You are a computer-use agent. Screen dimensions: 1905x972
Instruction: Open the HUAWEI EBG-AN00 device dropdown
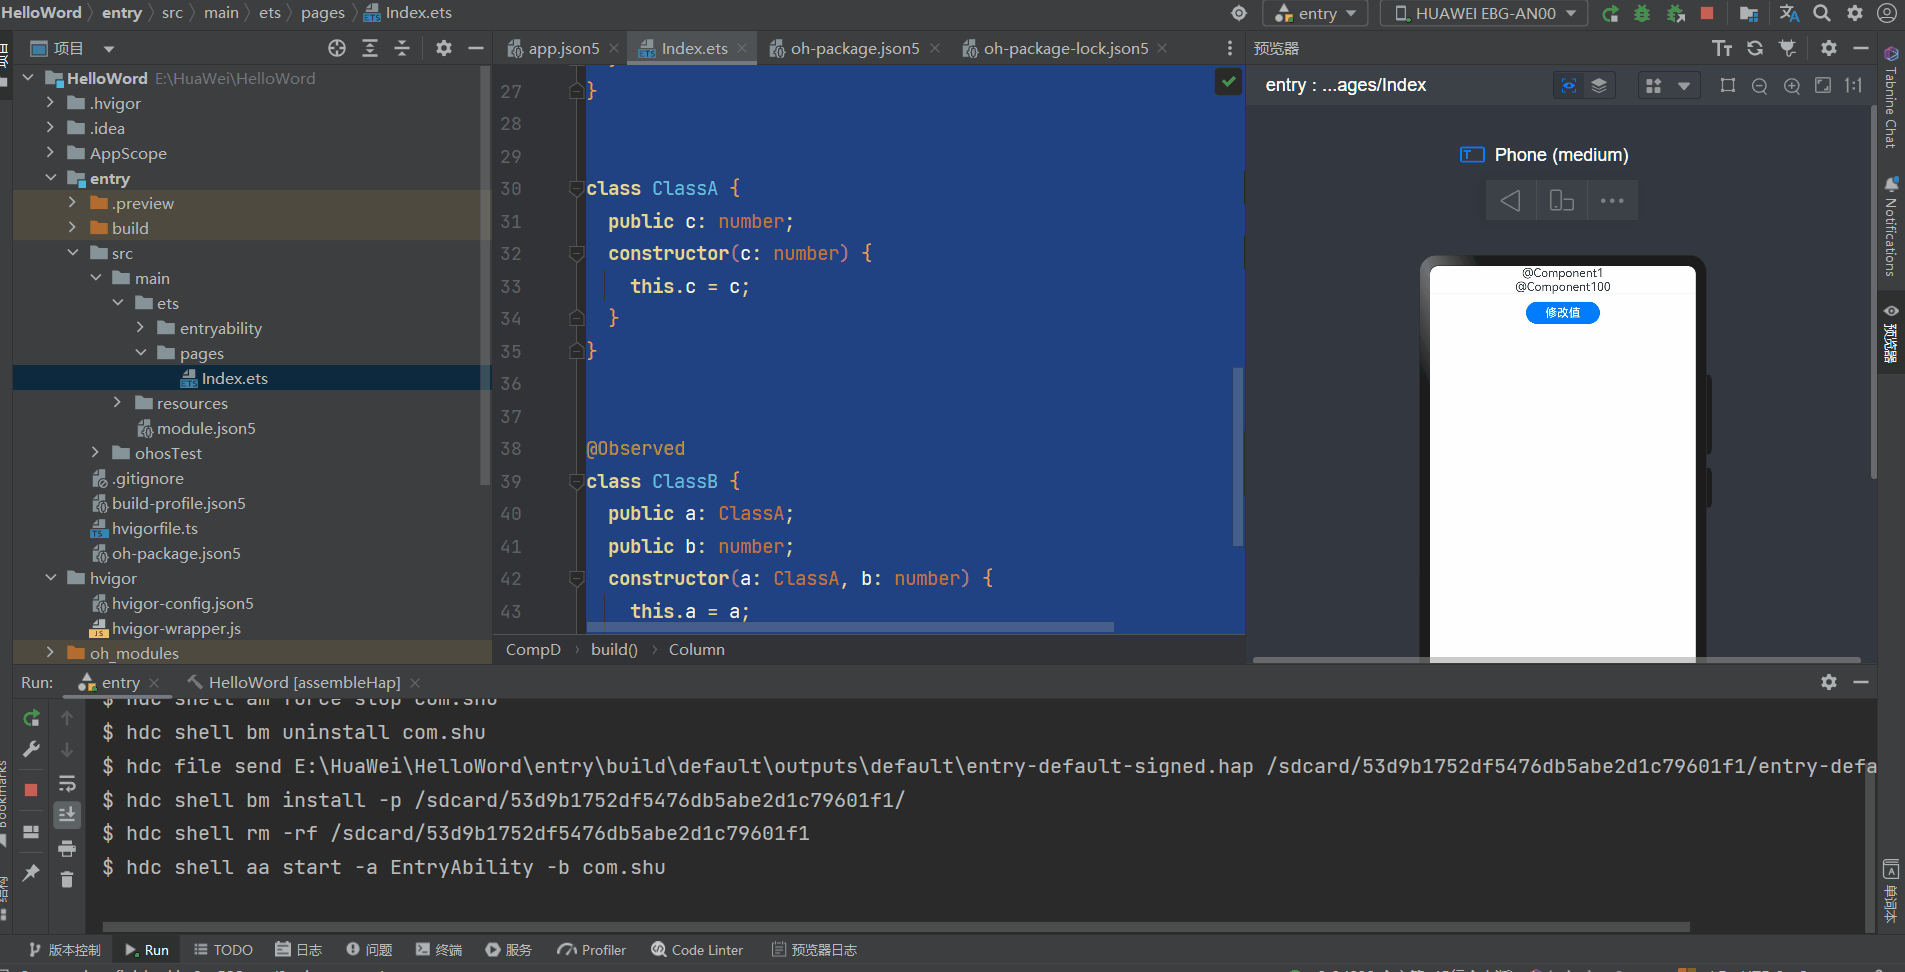click(1485, 13)
